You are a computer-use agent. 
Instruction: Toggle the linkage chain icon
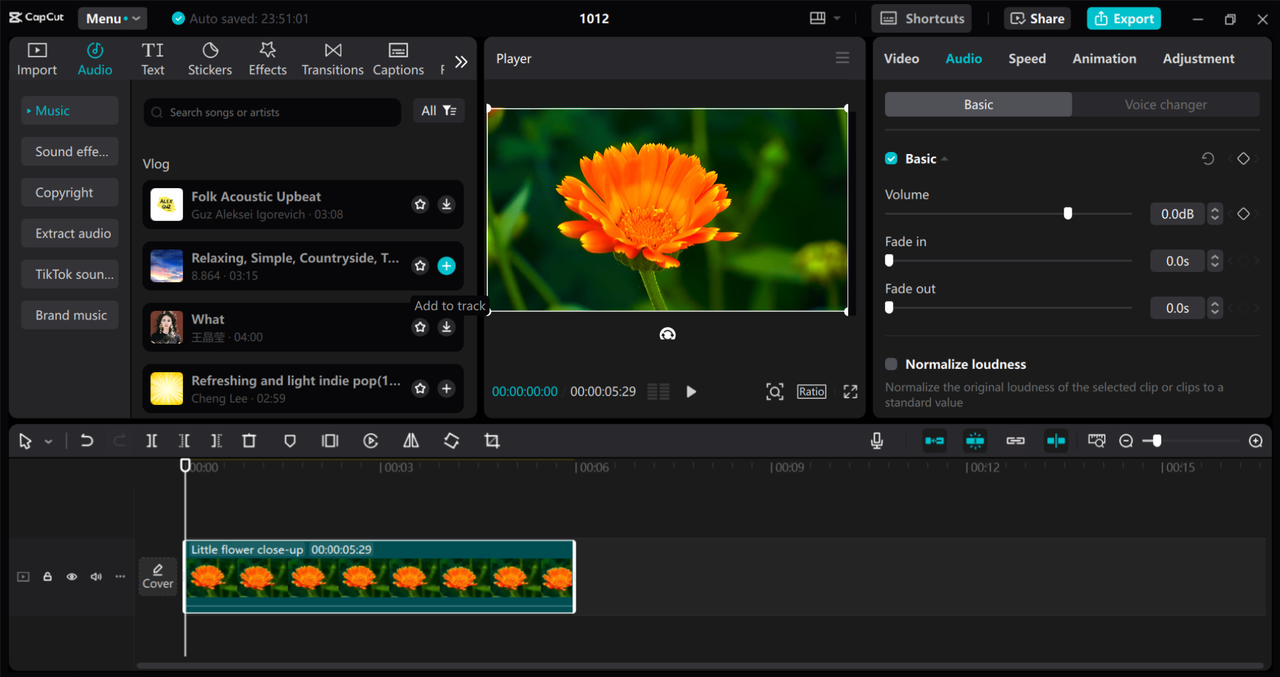pos(1016,441)
